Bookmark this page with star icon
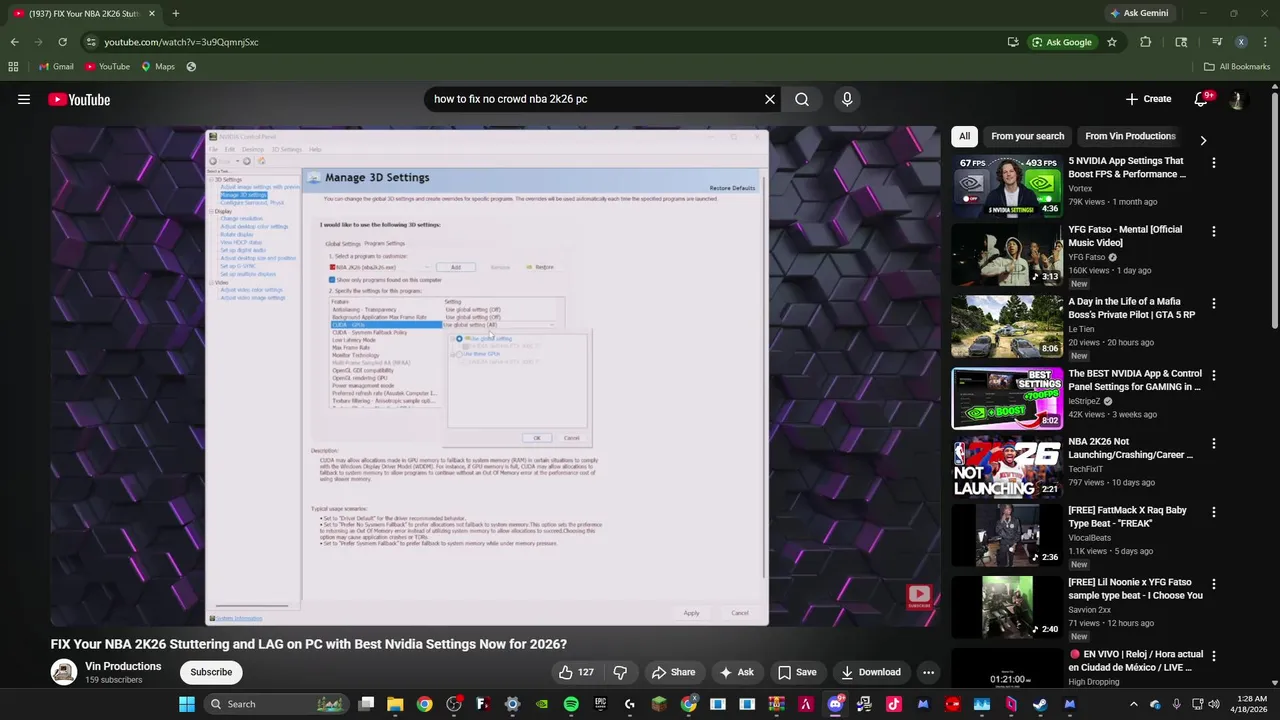The height and width of the screenshot is (720, 1280). (1111, 42)
